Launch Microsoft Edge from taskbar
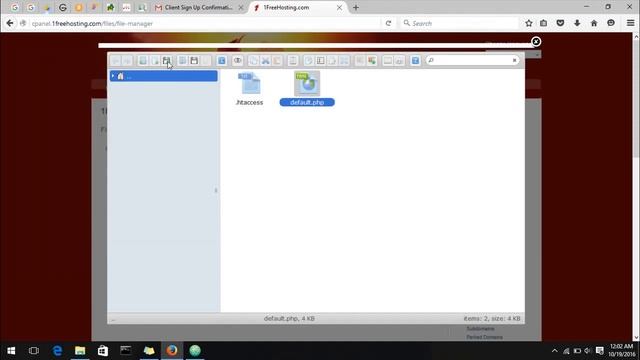640x360 pixels. (x=57, y=351)
